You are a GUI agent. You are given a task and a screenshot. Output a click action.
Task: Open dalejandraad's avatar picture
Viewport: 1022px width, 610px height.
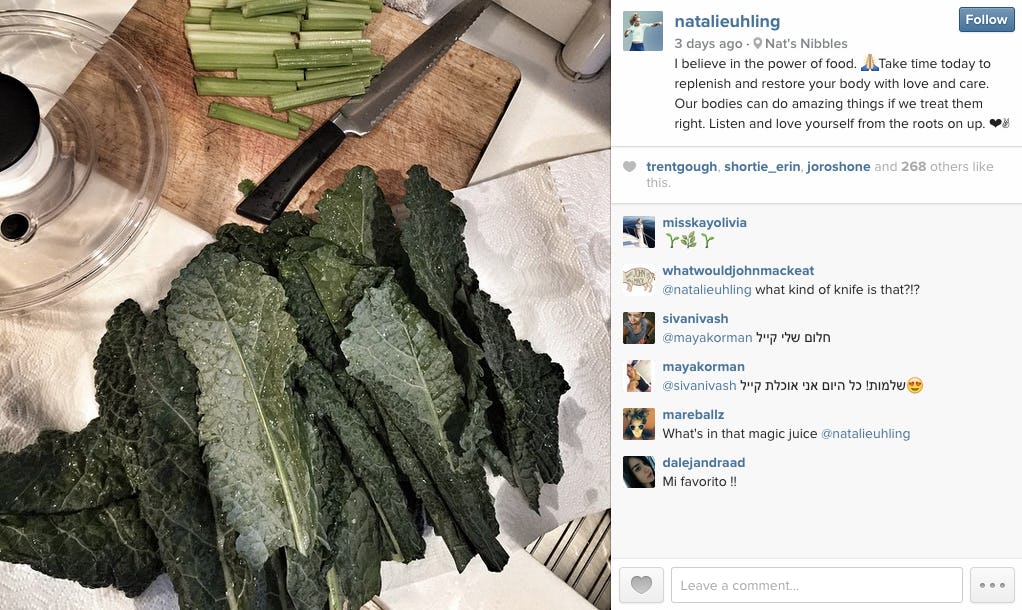[x=639, y=472]
